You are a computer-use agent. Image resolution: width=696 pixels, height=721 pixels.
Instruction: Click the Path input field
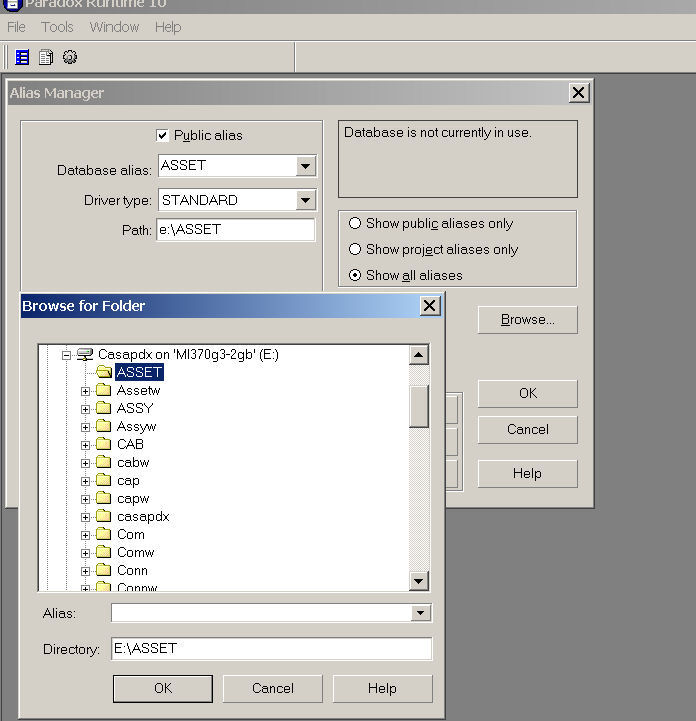(x=236, y=229)
